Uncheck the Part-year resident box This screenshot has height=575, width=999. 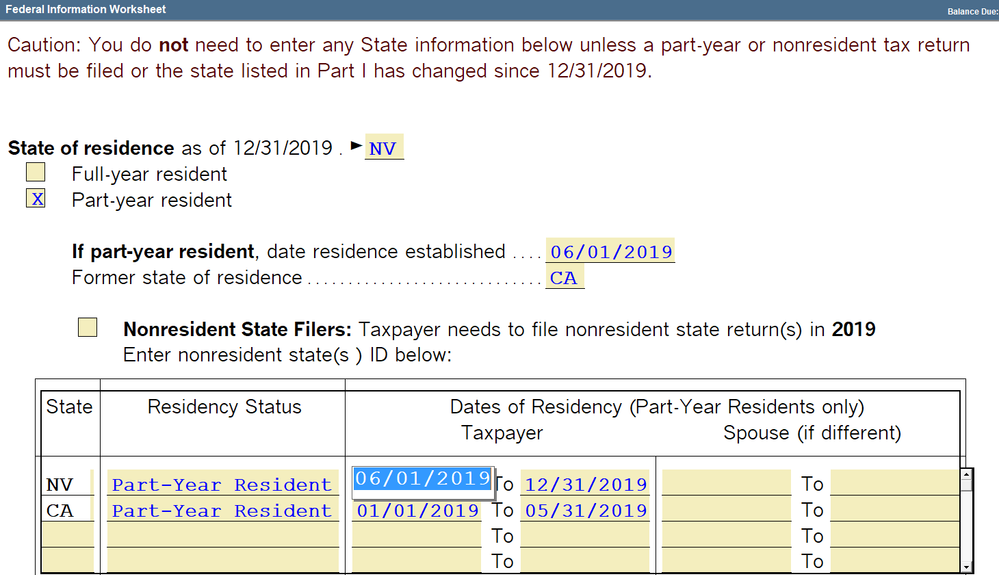point(36,199)
